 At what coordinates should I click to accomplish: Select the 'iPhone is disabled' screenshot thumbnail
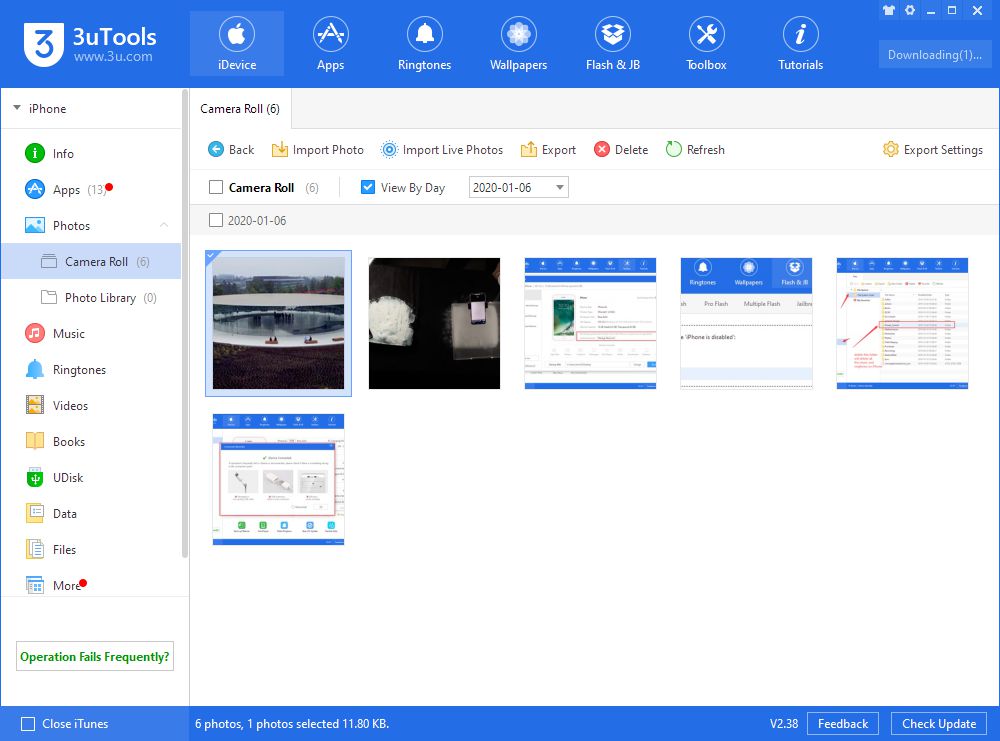tap(746, 323)
